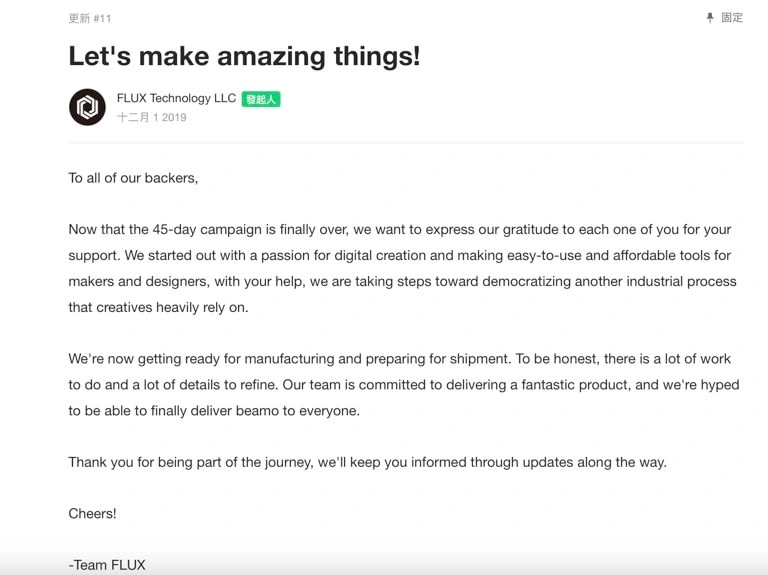Click the divider line below the author header

pos(406,143)
